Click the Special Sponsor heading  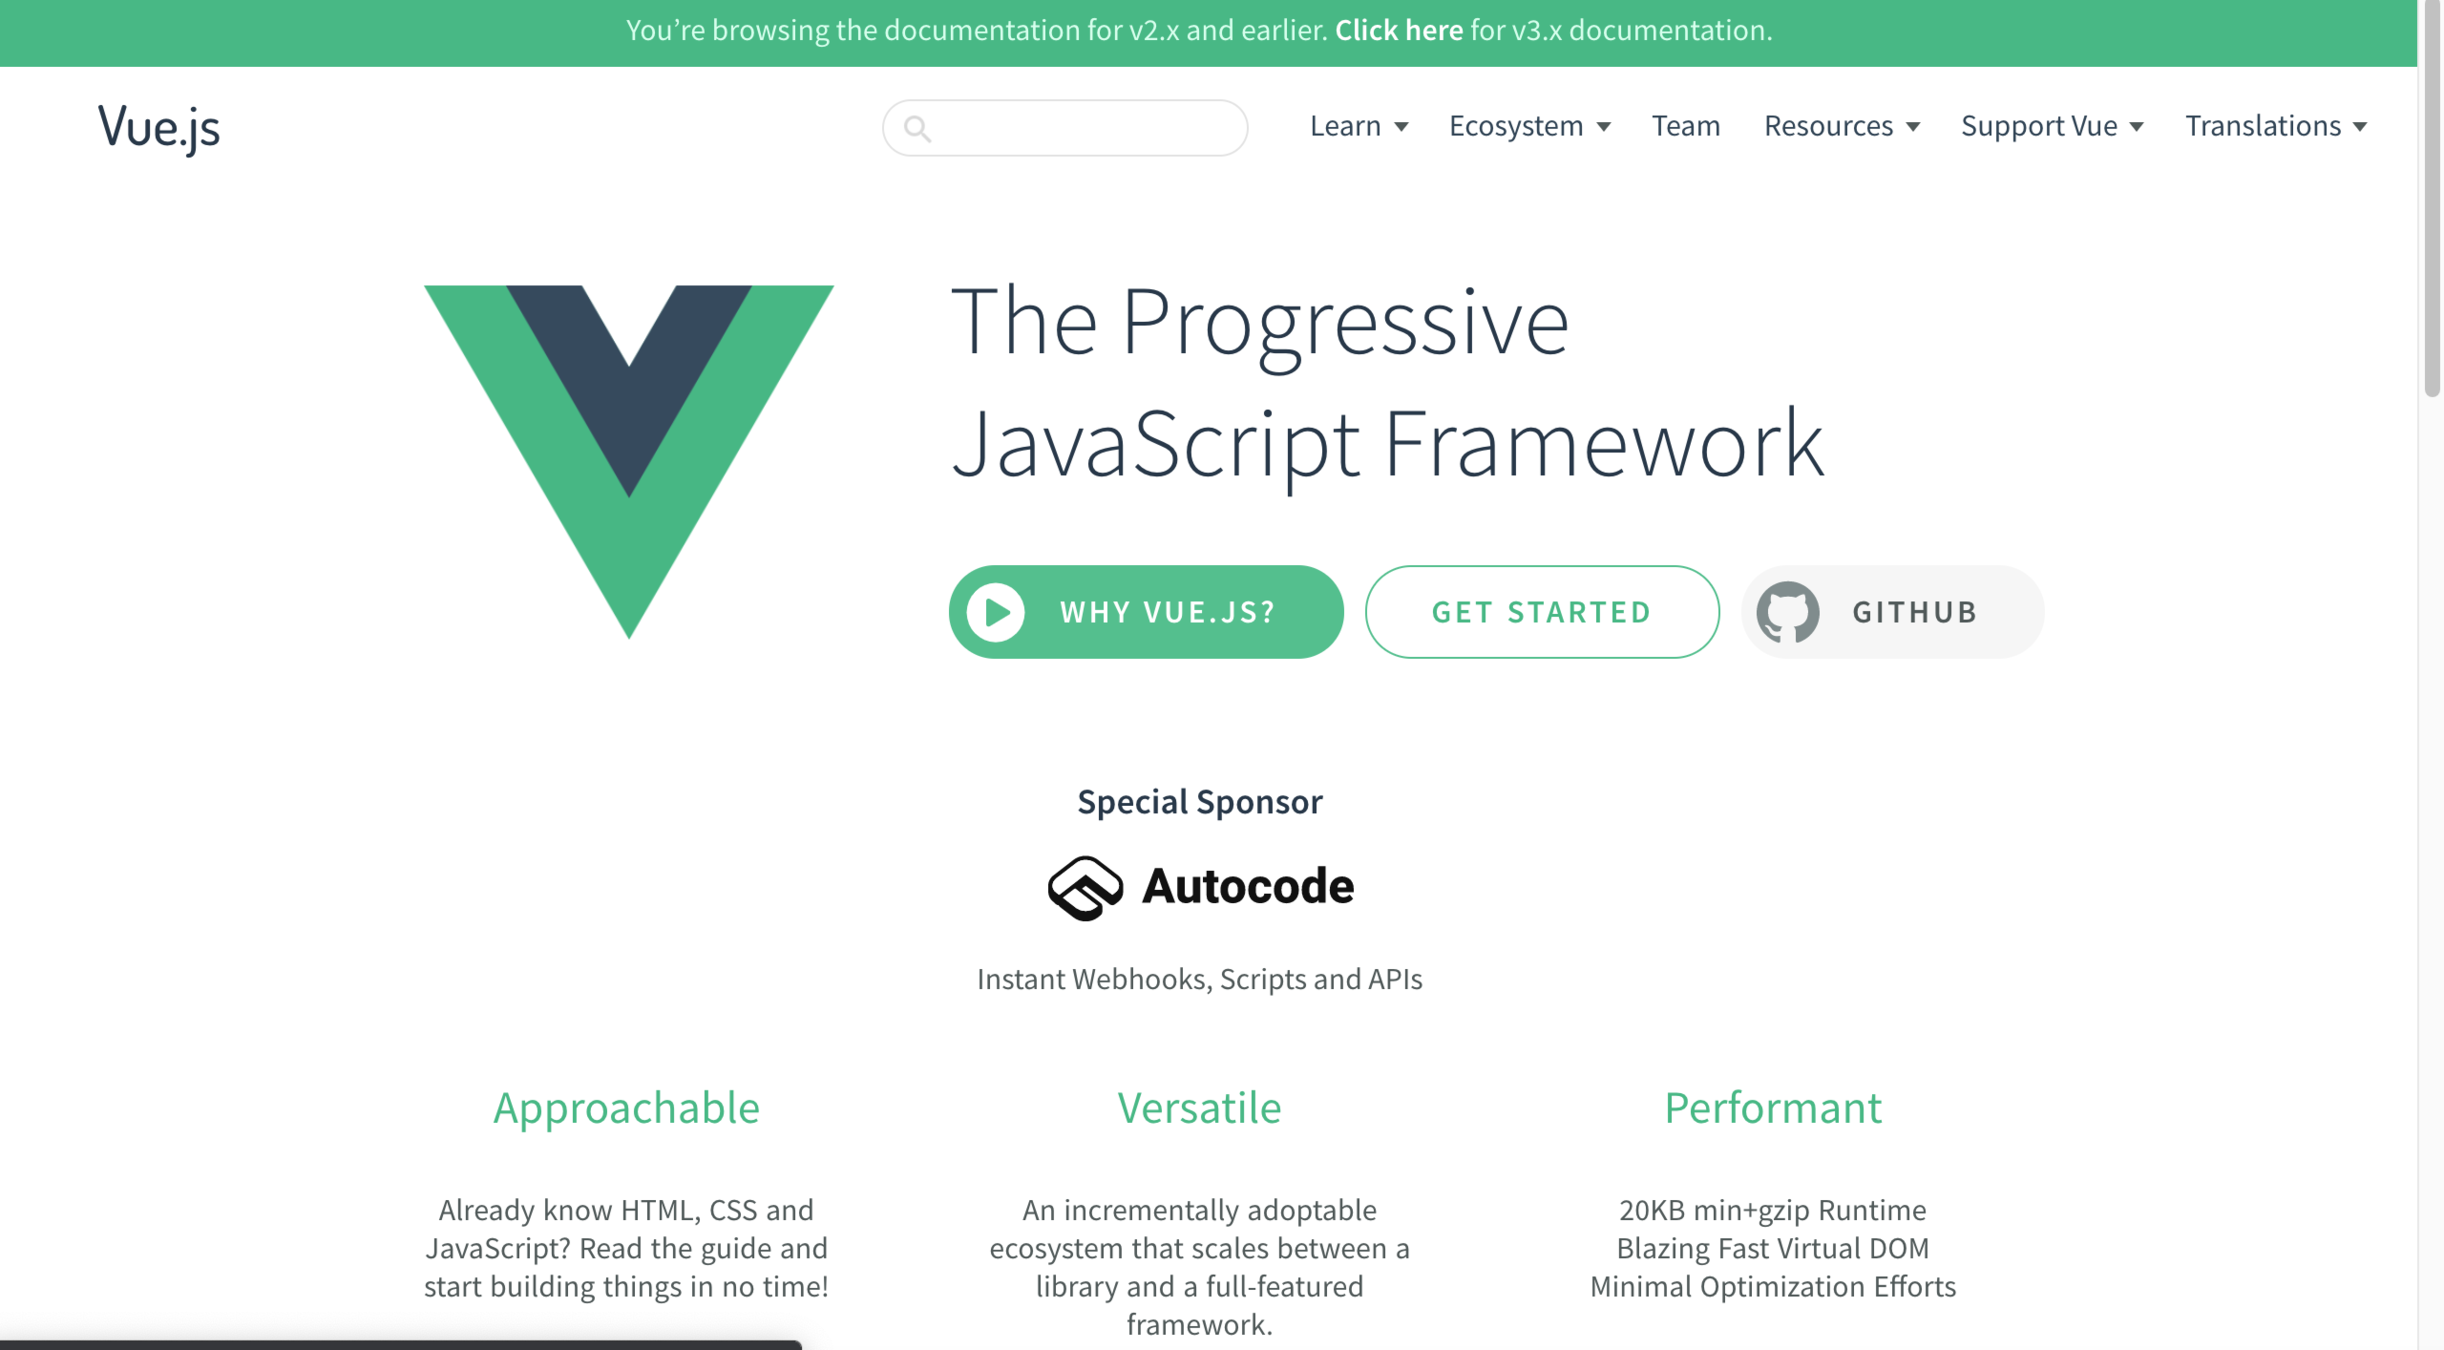pyautogui.click(x=1199, y=802)
